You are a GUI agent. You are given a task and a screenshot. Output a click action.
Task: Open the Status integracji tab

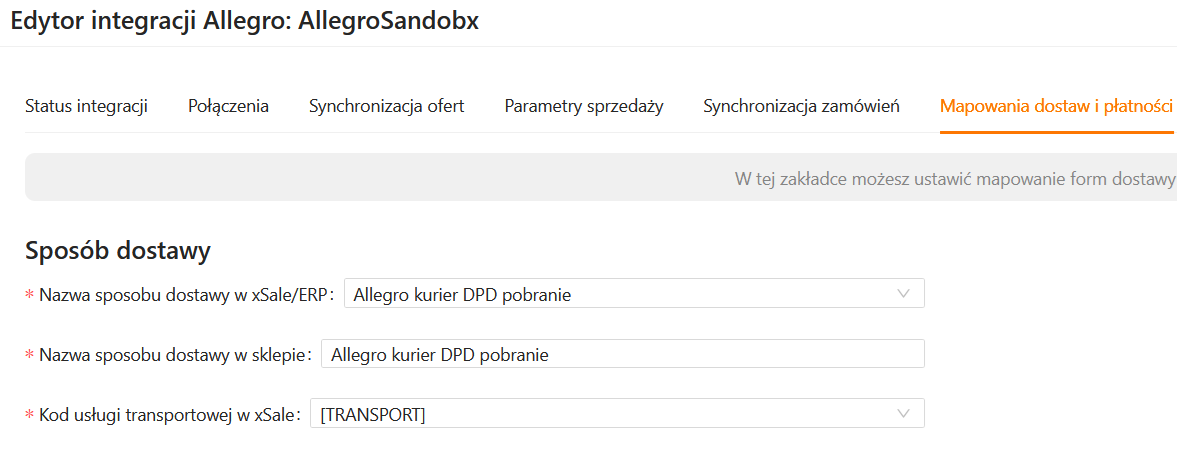click(x=86, y=106)
